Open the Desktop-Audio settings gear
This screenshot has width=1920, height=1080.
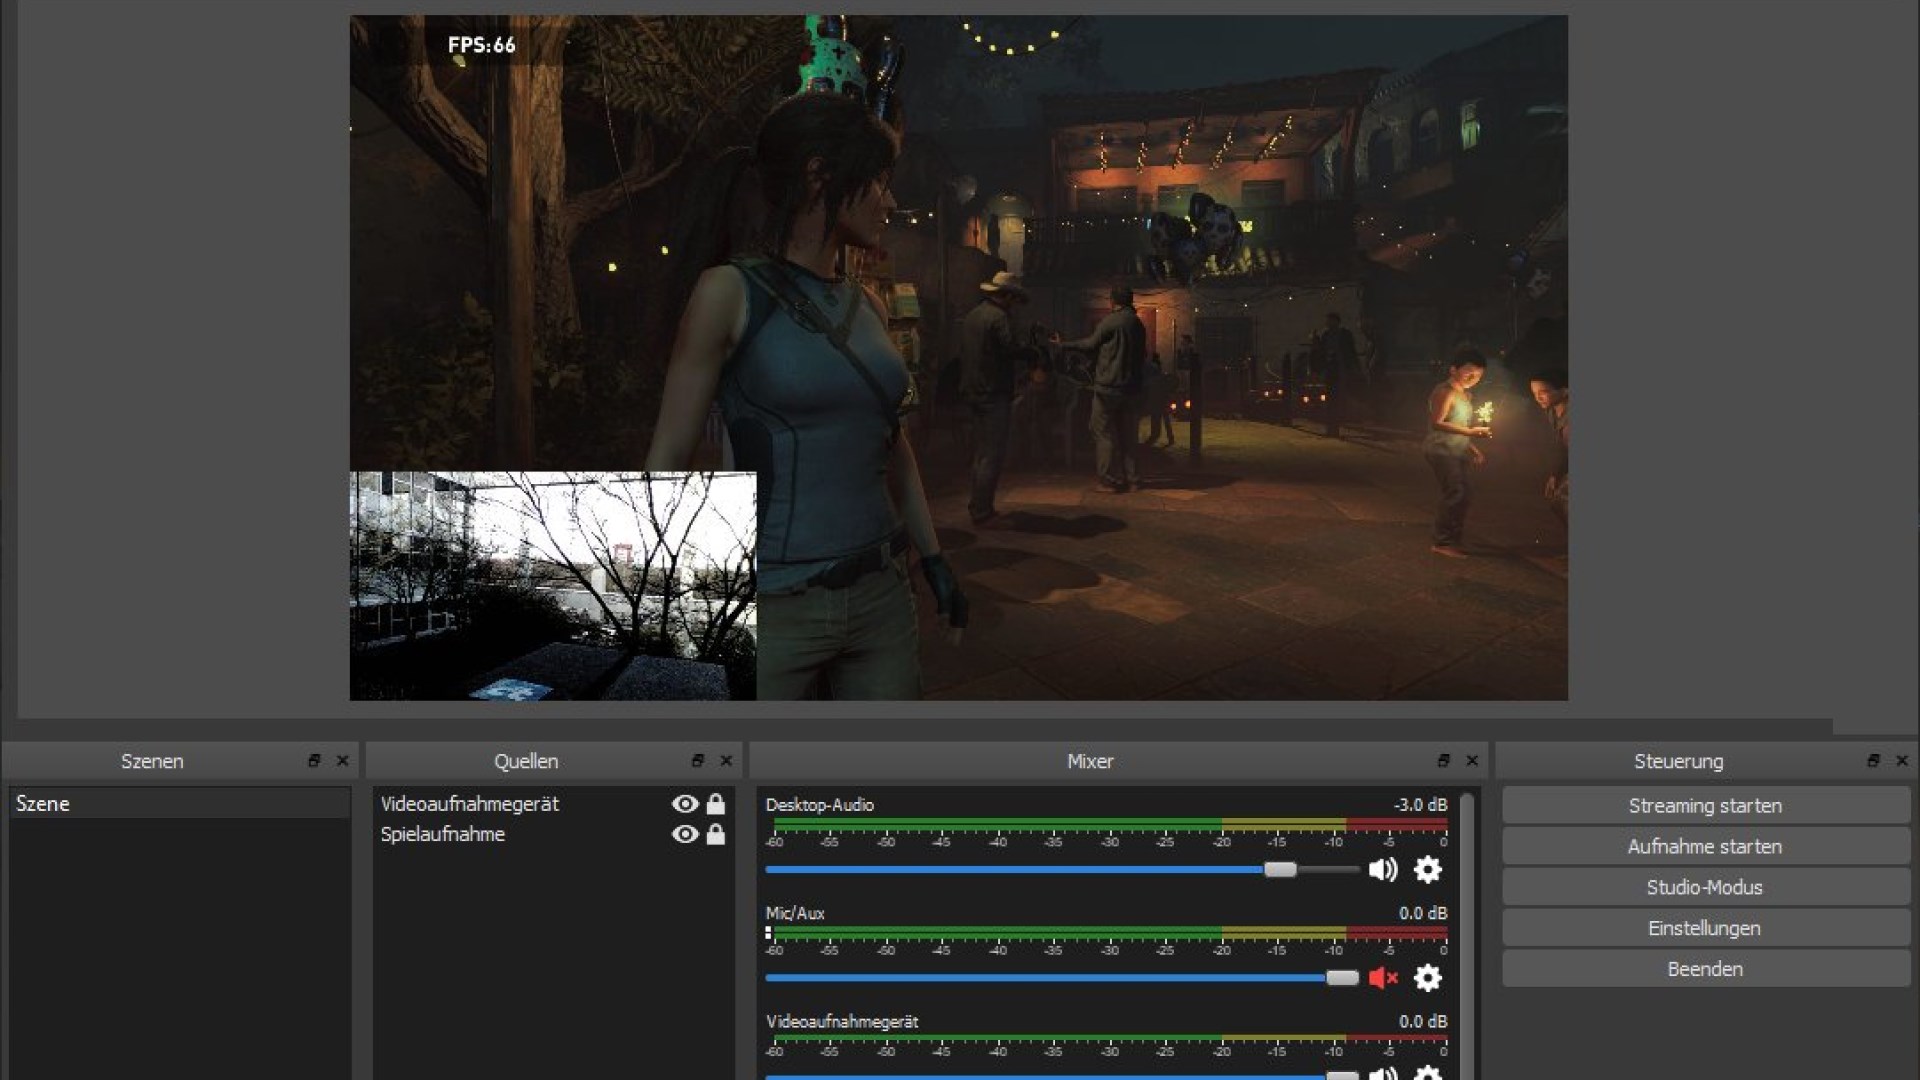coord(1427,870)
